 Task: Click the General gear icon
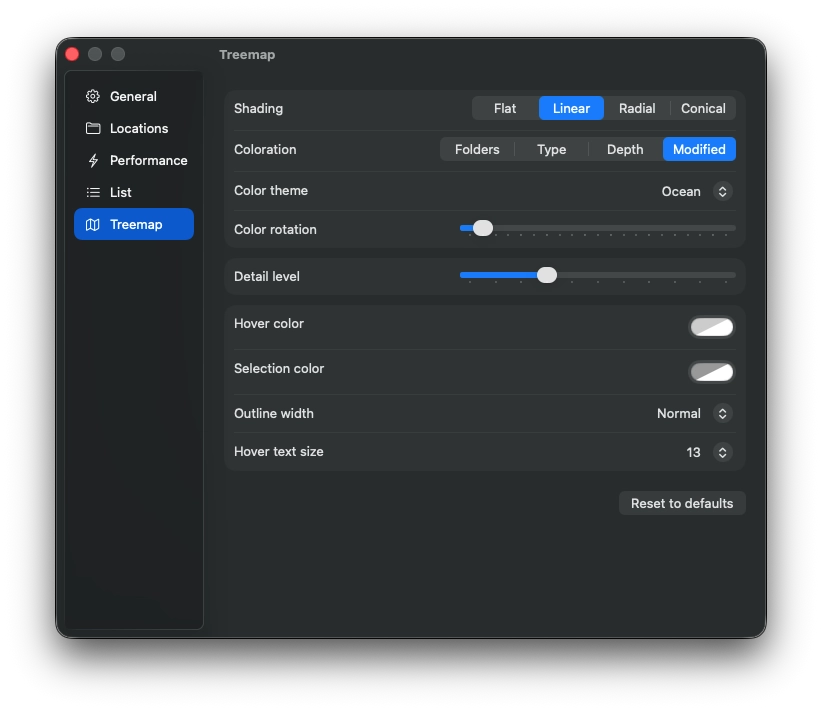tap(93, 96)
